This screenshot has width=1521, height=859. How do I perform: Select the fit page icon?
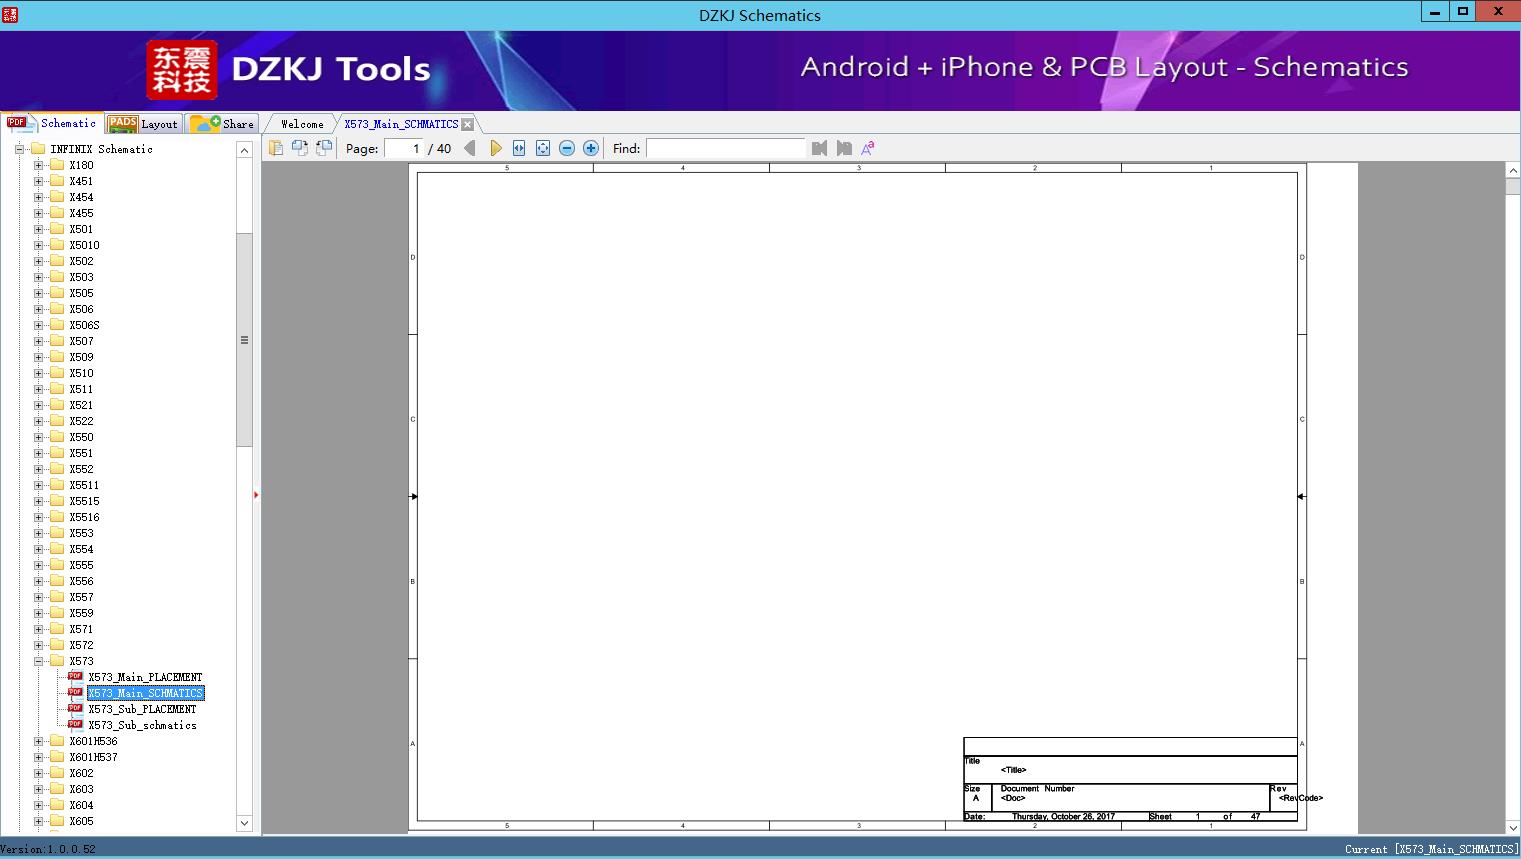[x=543, y=148]
